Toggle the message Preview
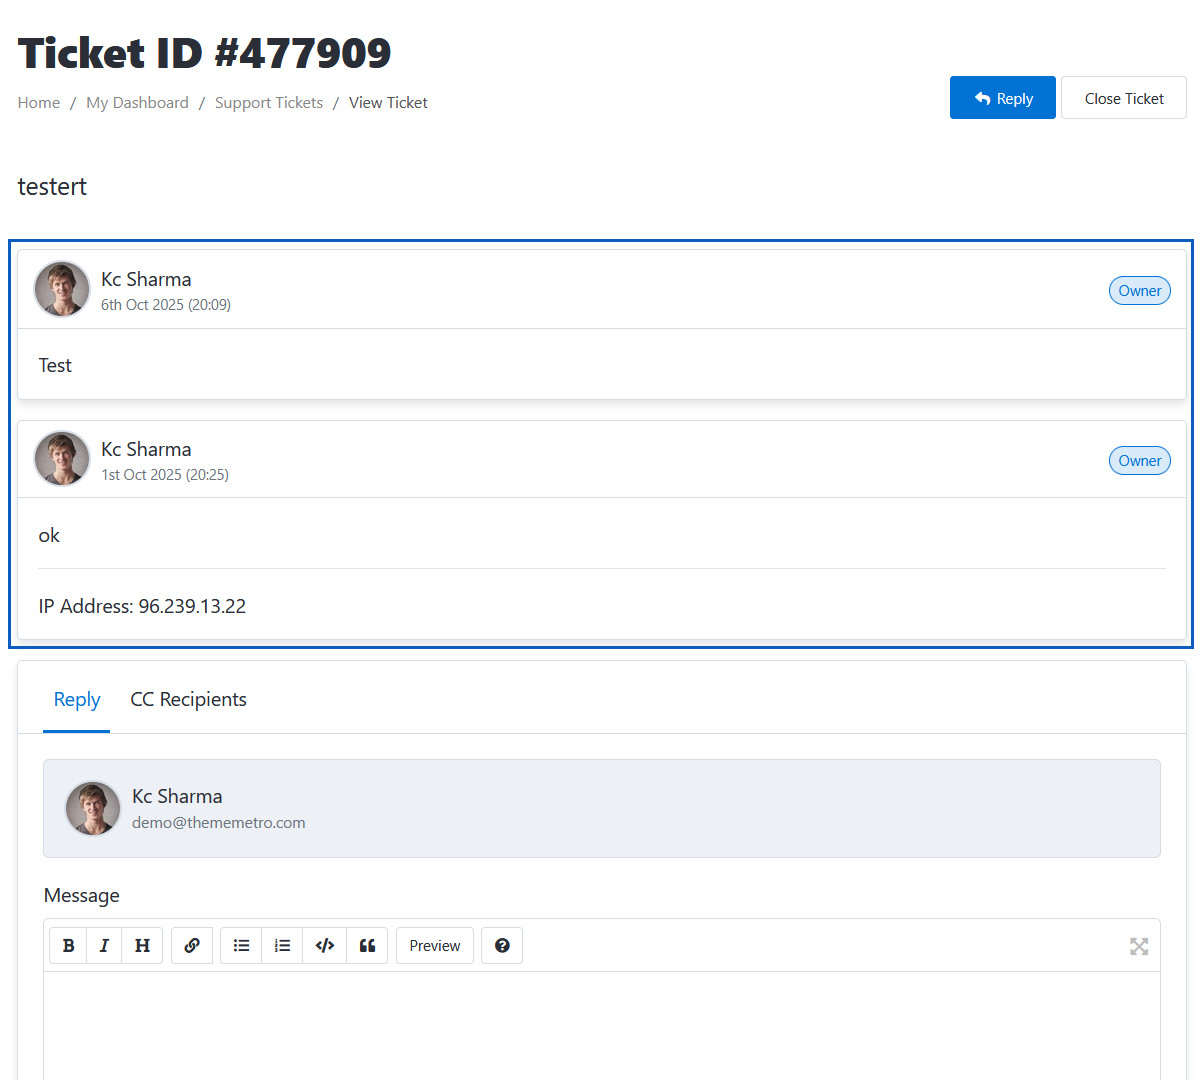This screenshot has width=1201, height=1080. click(x=435, y=946)
